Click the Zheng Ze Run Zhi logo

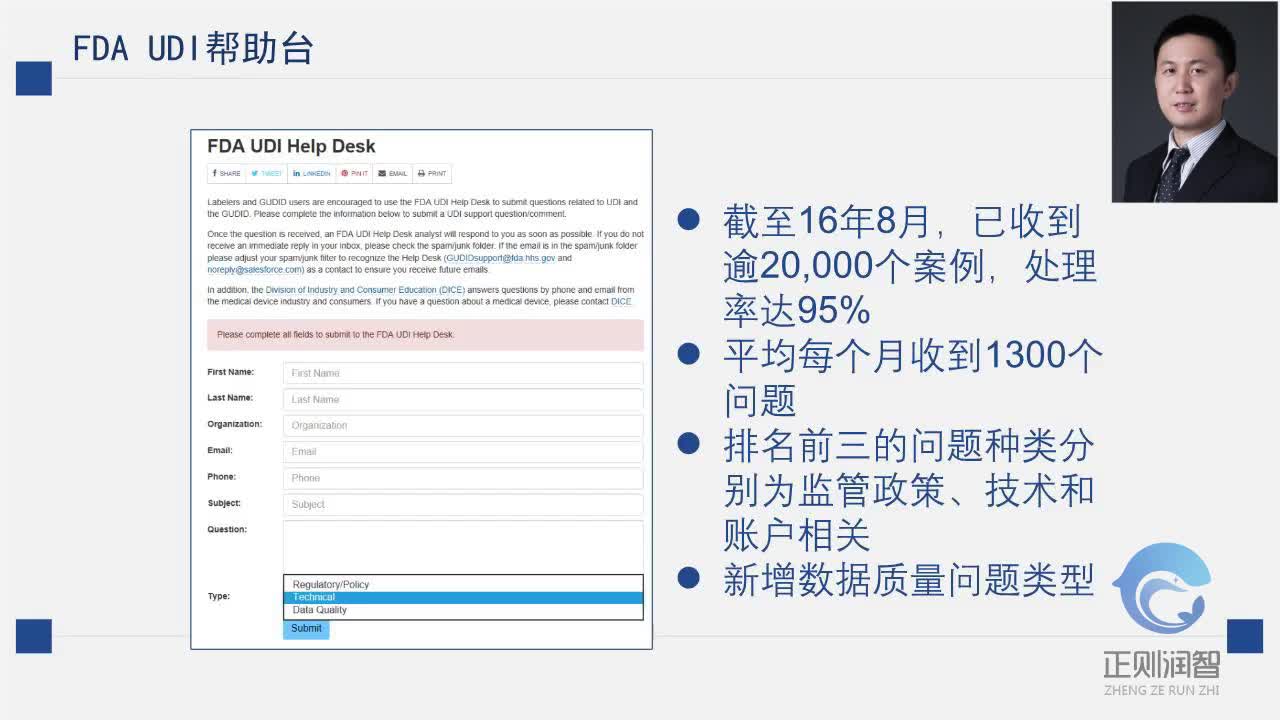1161,618
